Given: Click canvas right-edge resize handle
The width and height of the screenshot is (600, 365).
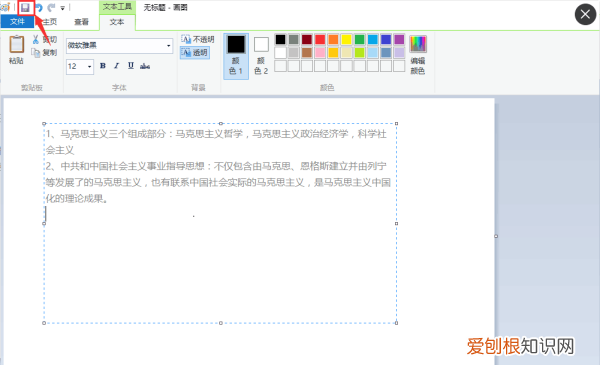Looking at the screenshot, I should [496, 236].
